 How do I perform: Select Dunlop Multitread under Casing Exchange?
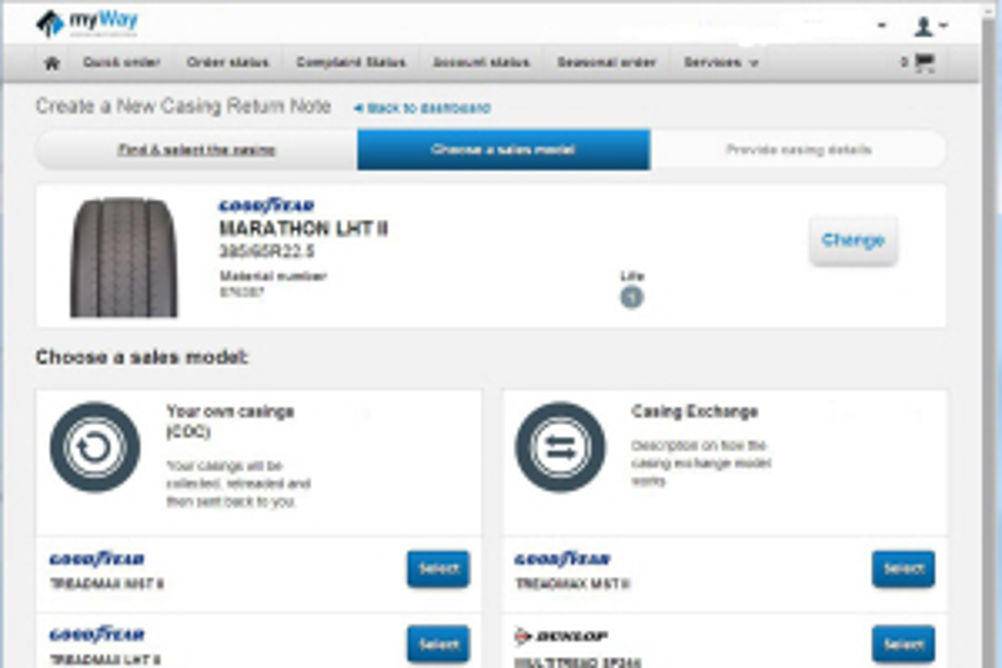pyautogui.click(x=903, y=644)
